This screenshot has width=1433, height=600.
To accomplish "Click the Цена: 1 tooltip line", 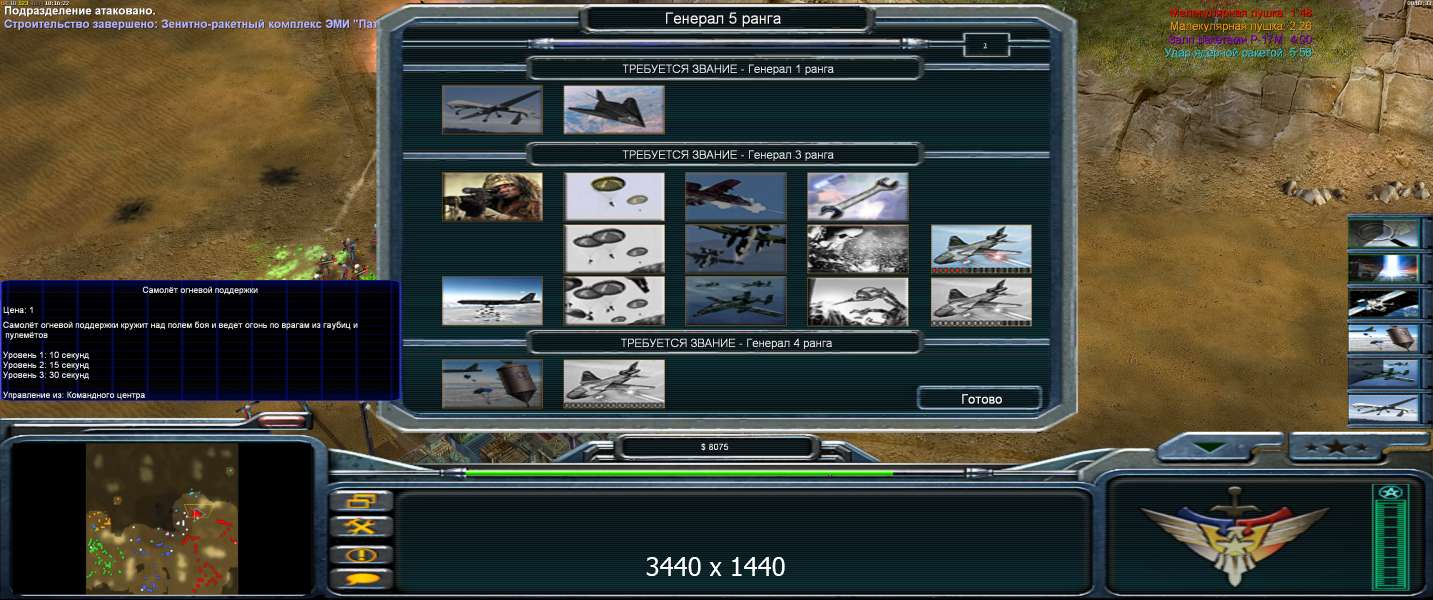I will [18, 310].
